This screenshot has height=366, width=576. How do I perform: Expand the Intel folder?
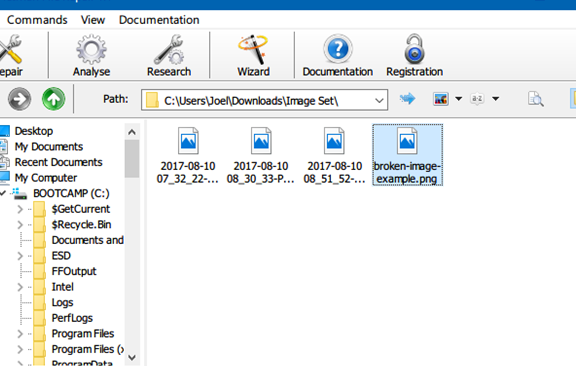(20, 287)
